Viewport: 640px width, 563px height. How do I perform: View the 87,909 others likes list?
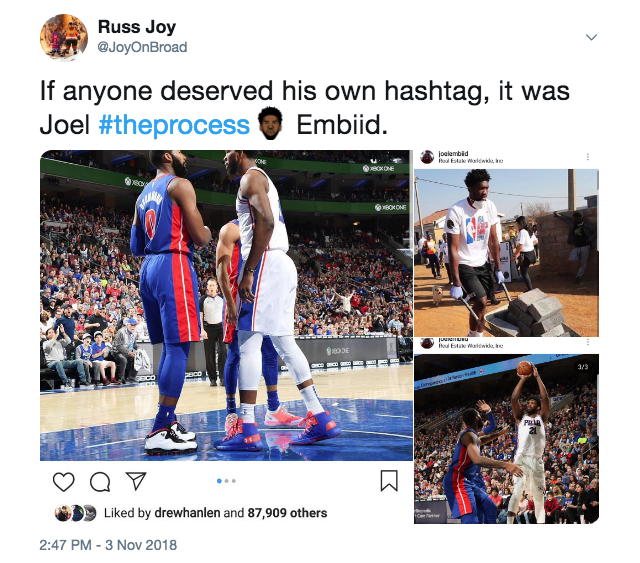[x=287, y=513]
